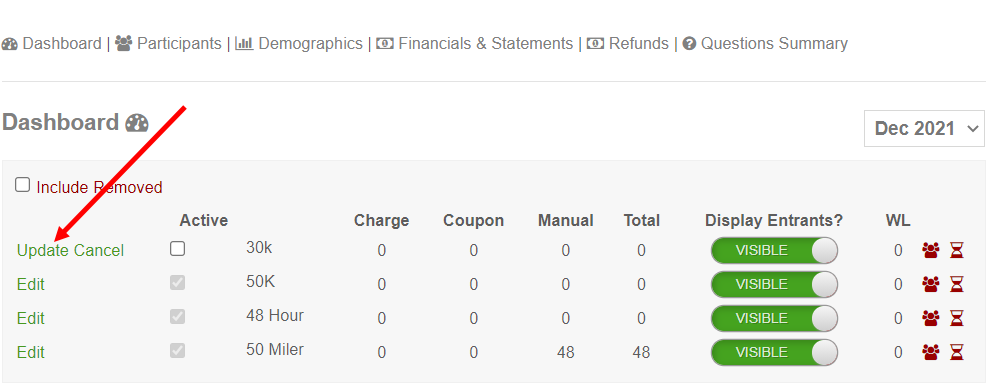The width and height of the screenshot is (992, 389).
Task: Click the group icon in 50 Miler row
Action: (930, 352)
